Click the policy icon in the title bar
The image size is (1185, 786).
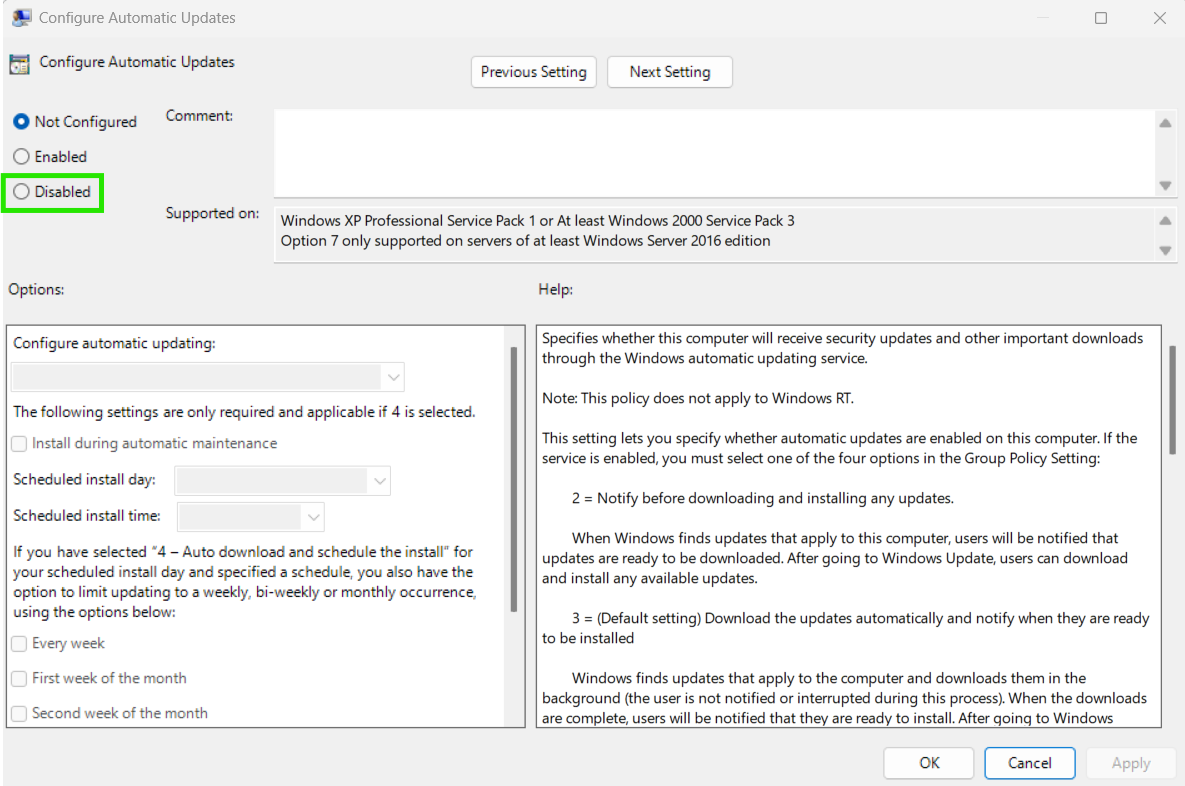20,17
